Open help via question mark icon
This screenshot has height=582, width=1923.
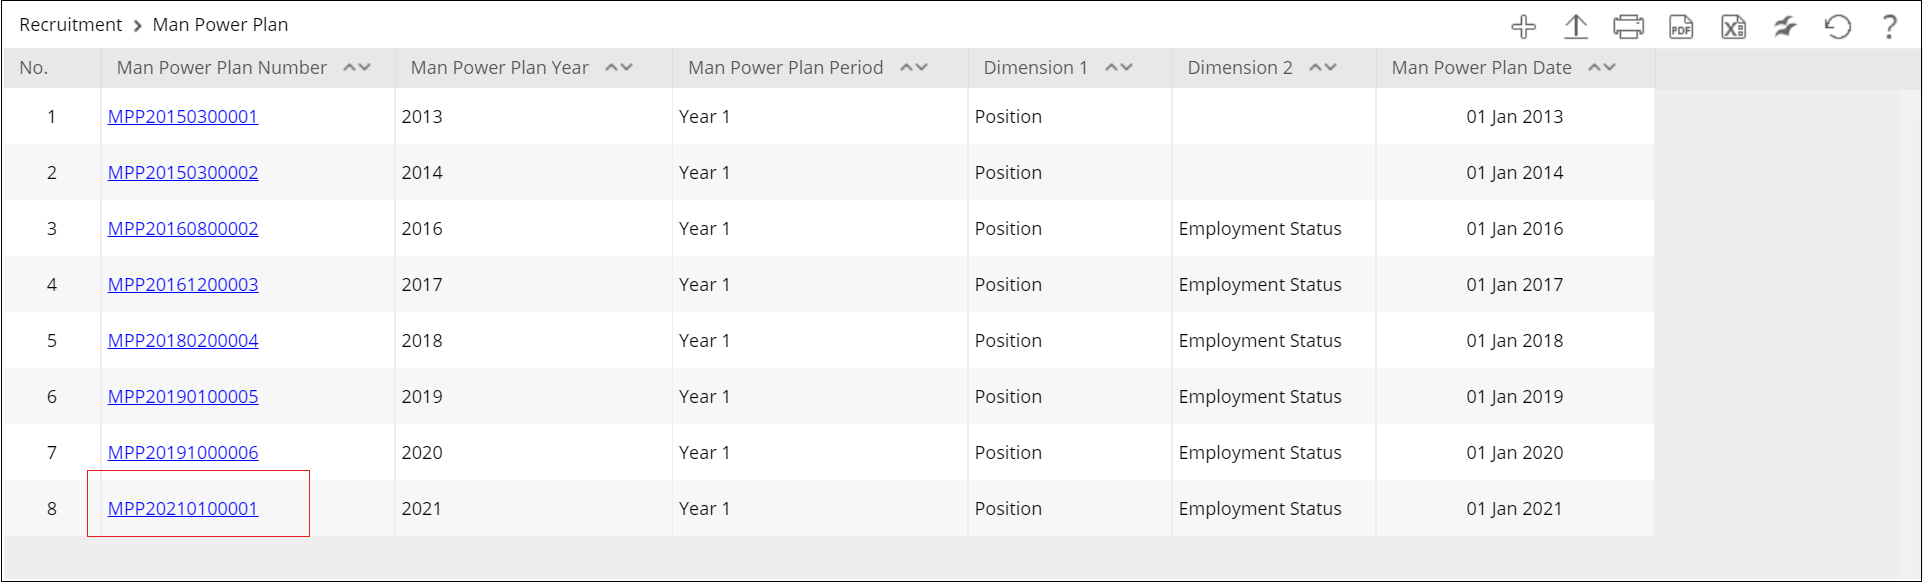pyautogui.click(x=1889, y=27)
